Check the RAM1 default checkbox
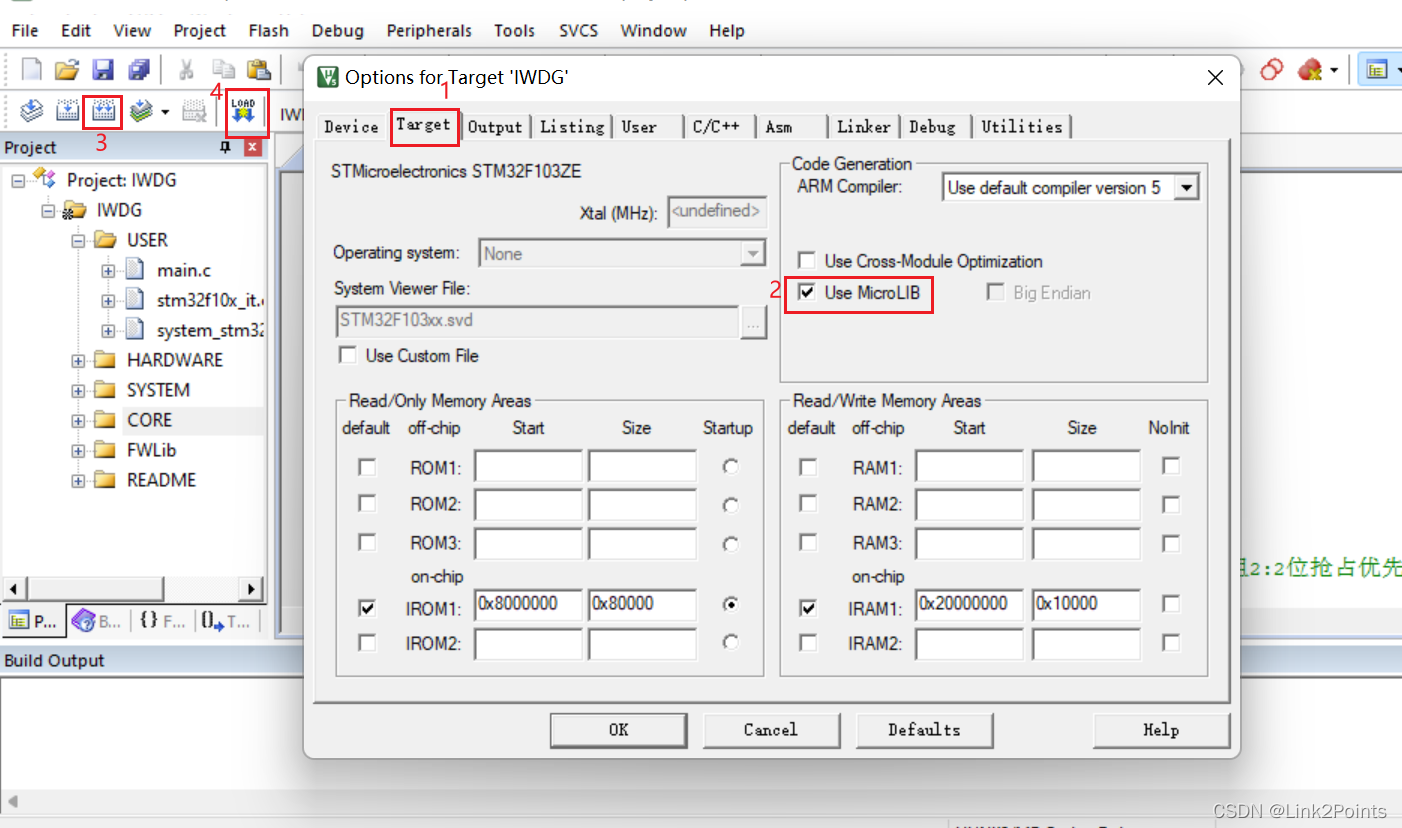This screenshot has height=828, width=1402. point(808,467)
